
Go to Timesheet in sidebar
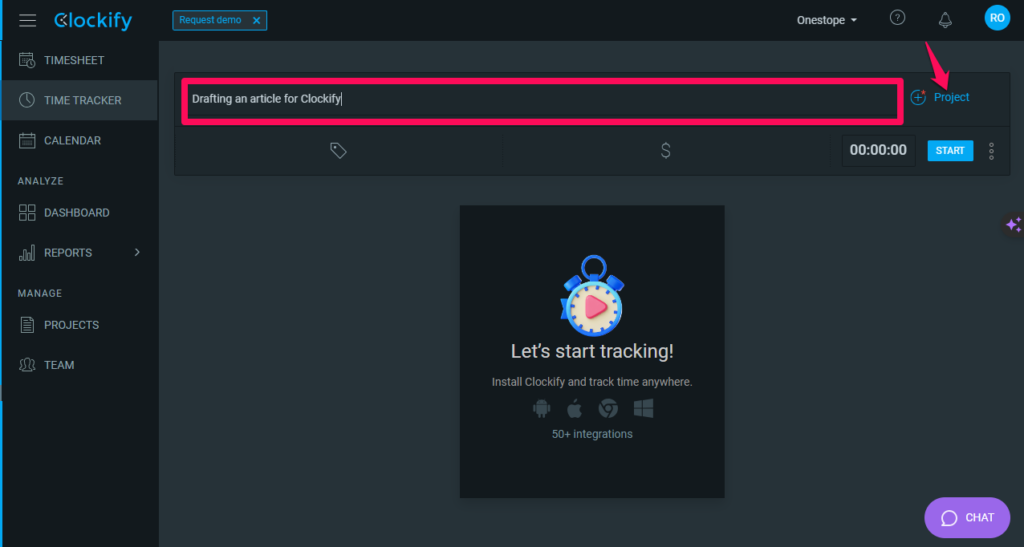pyautogui.click(x=80, y=60)
